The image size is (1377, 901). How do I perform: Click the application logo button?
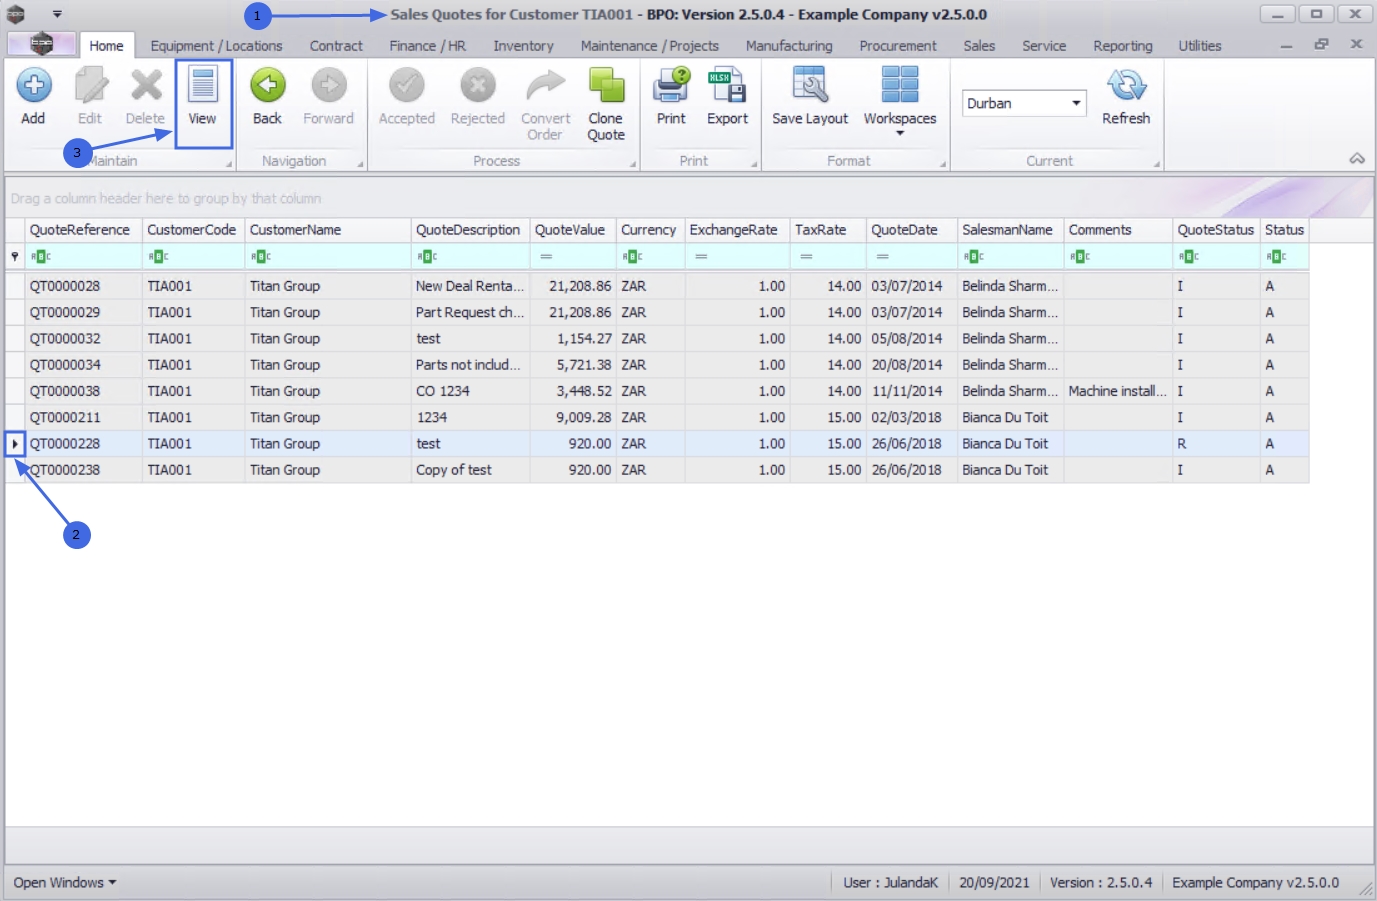coord(41,44)
